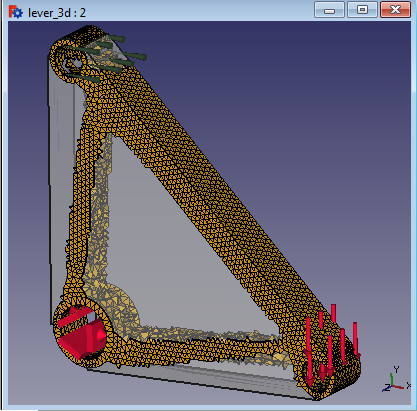Minimize the lever_3d : 2 window
This screenshot has height=411, width=417.
click(329, 10)
